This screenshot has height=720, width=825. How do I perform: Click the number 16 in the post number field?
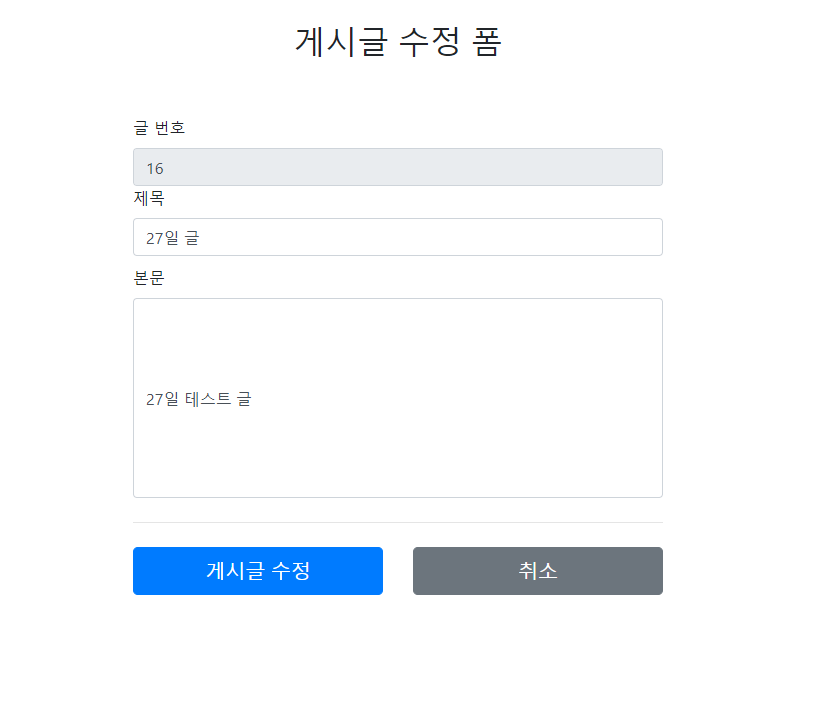[155, 167]
